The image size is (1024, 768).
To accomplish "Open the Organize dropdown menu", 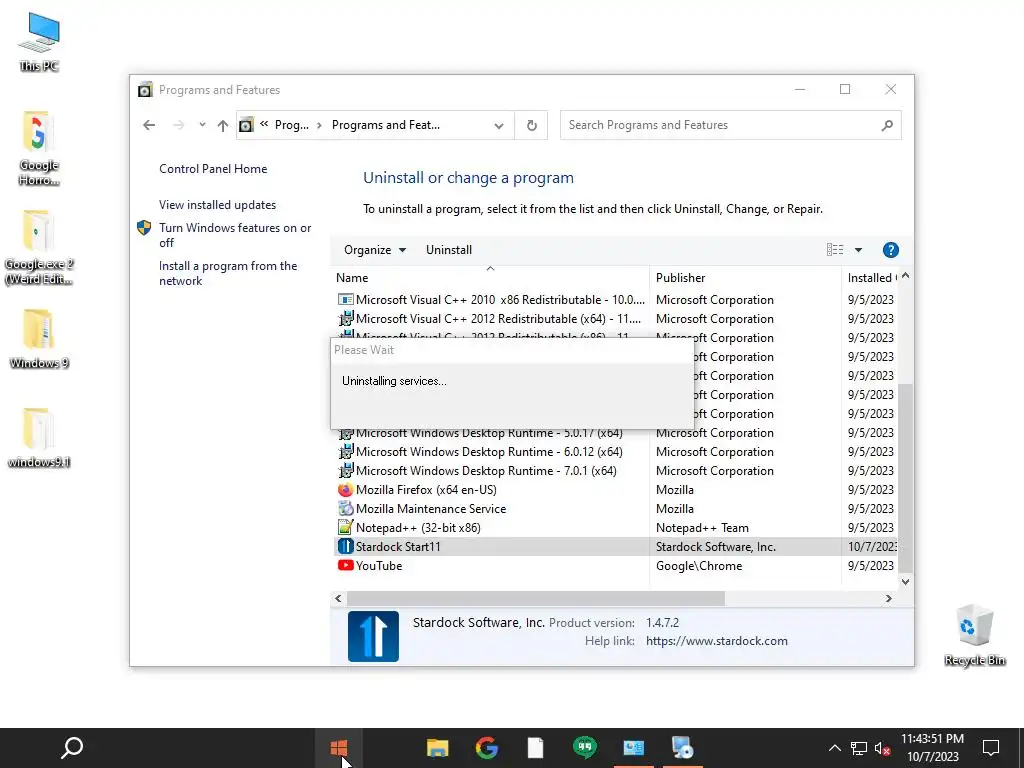I will click(x=375, y=250).
